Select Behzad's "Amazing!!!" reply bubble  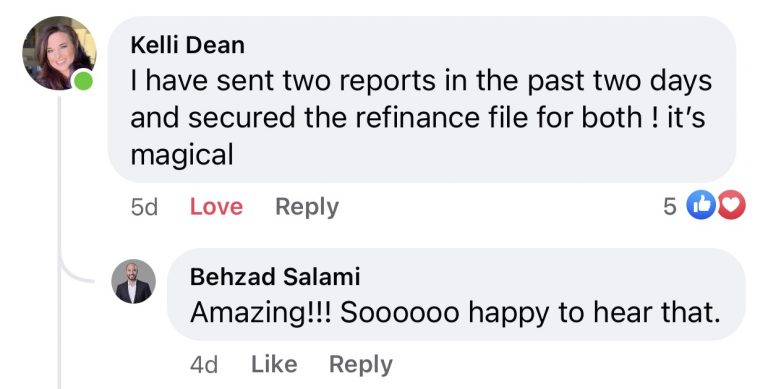pyautogui.click(x=456, y=294)
